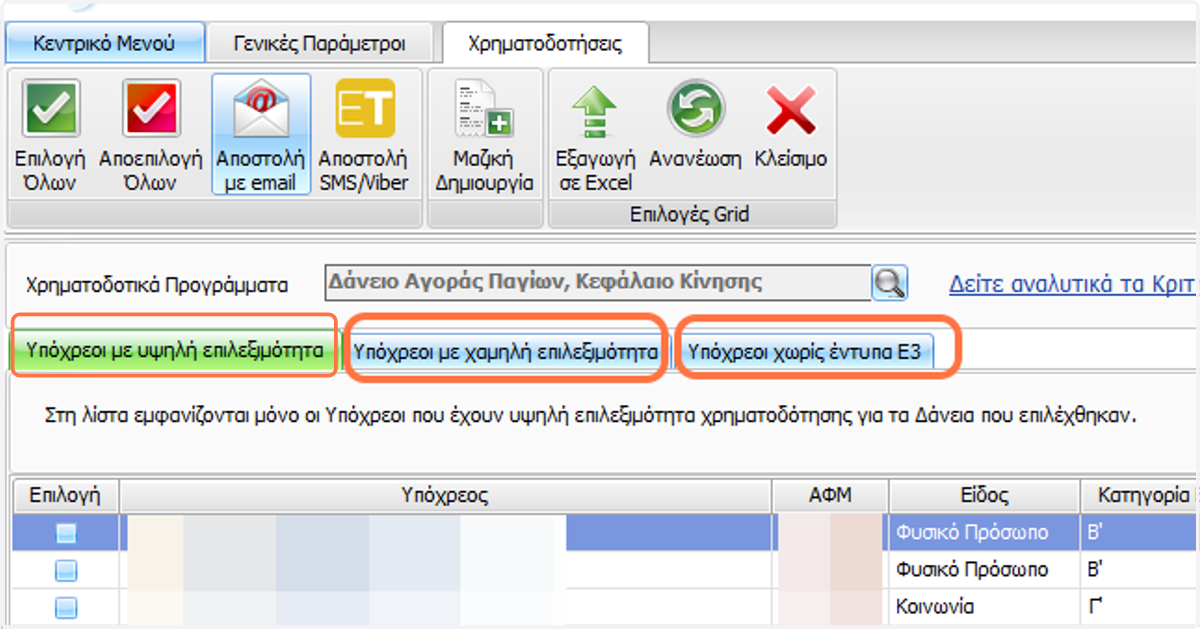
Task: Sort by the ΑΦΜ column header
Action: (x=830, y=495)
